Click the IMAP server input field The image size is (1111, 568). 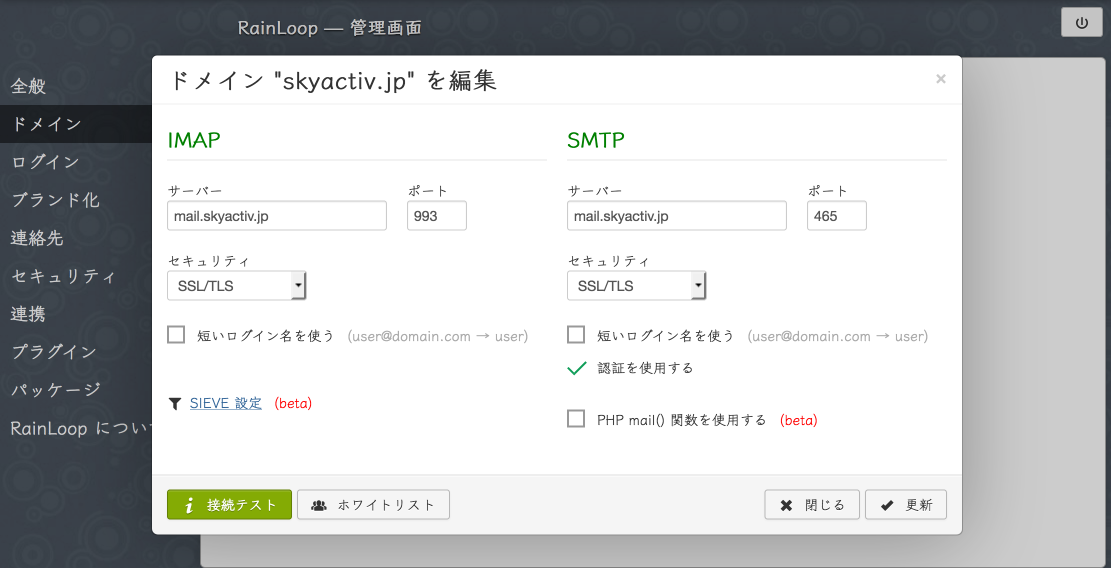click(x=277, y=216)
